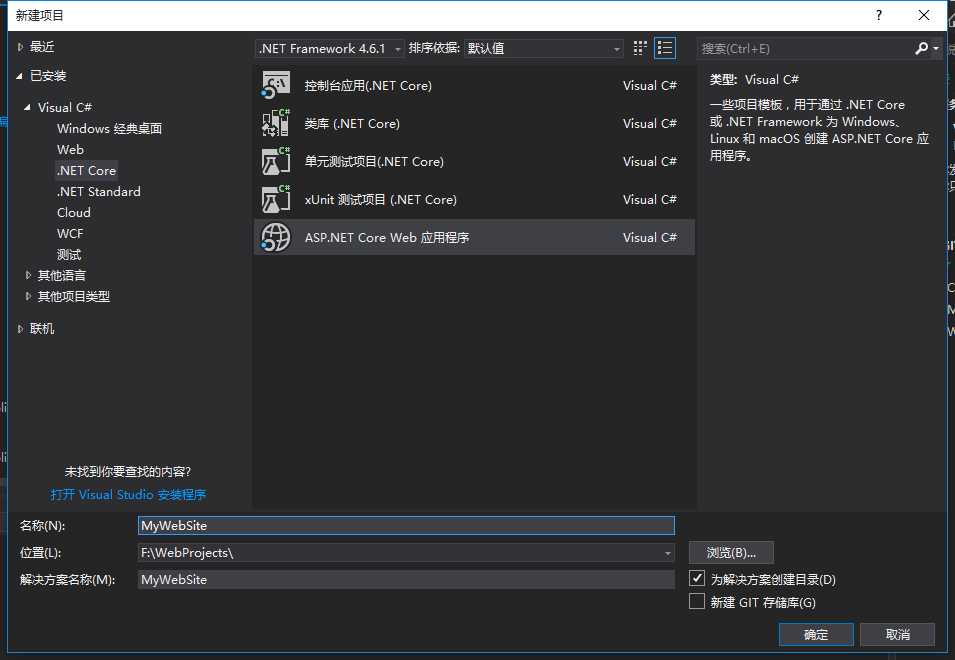The width and height of the screenshot is (955, 660).
Task: Click the 其他语言 label
Action: click(x=62, y=275)
